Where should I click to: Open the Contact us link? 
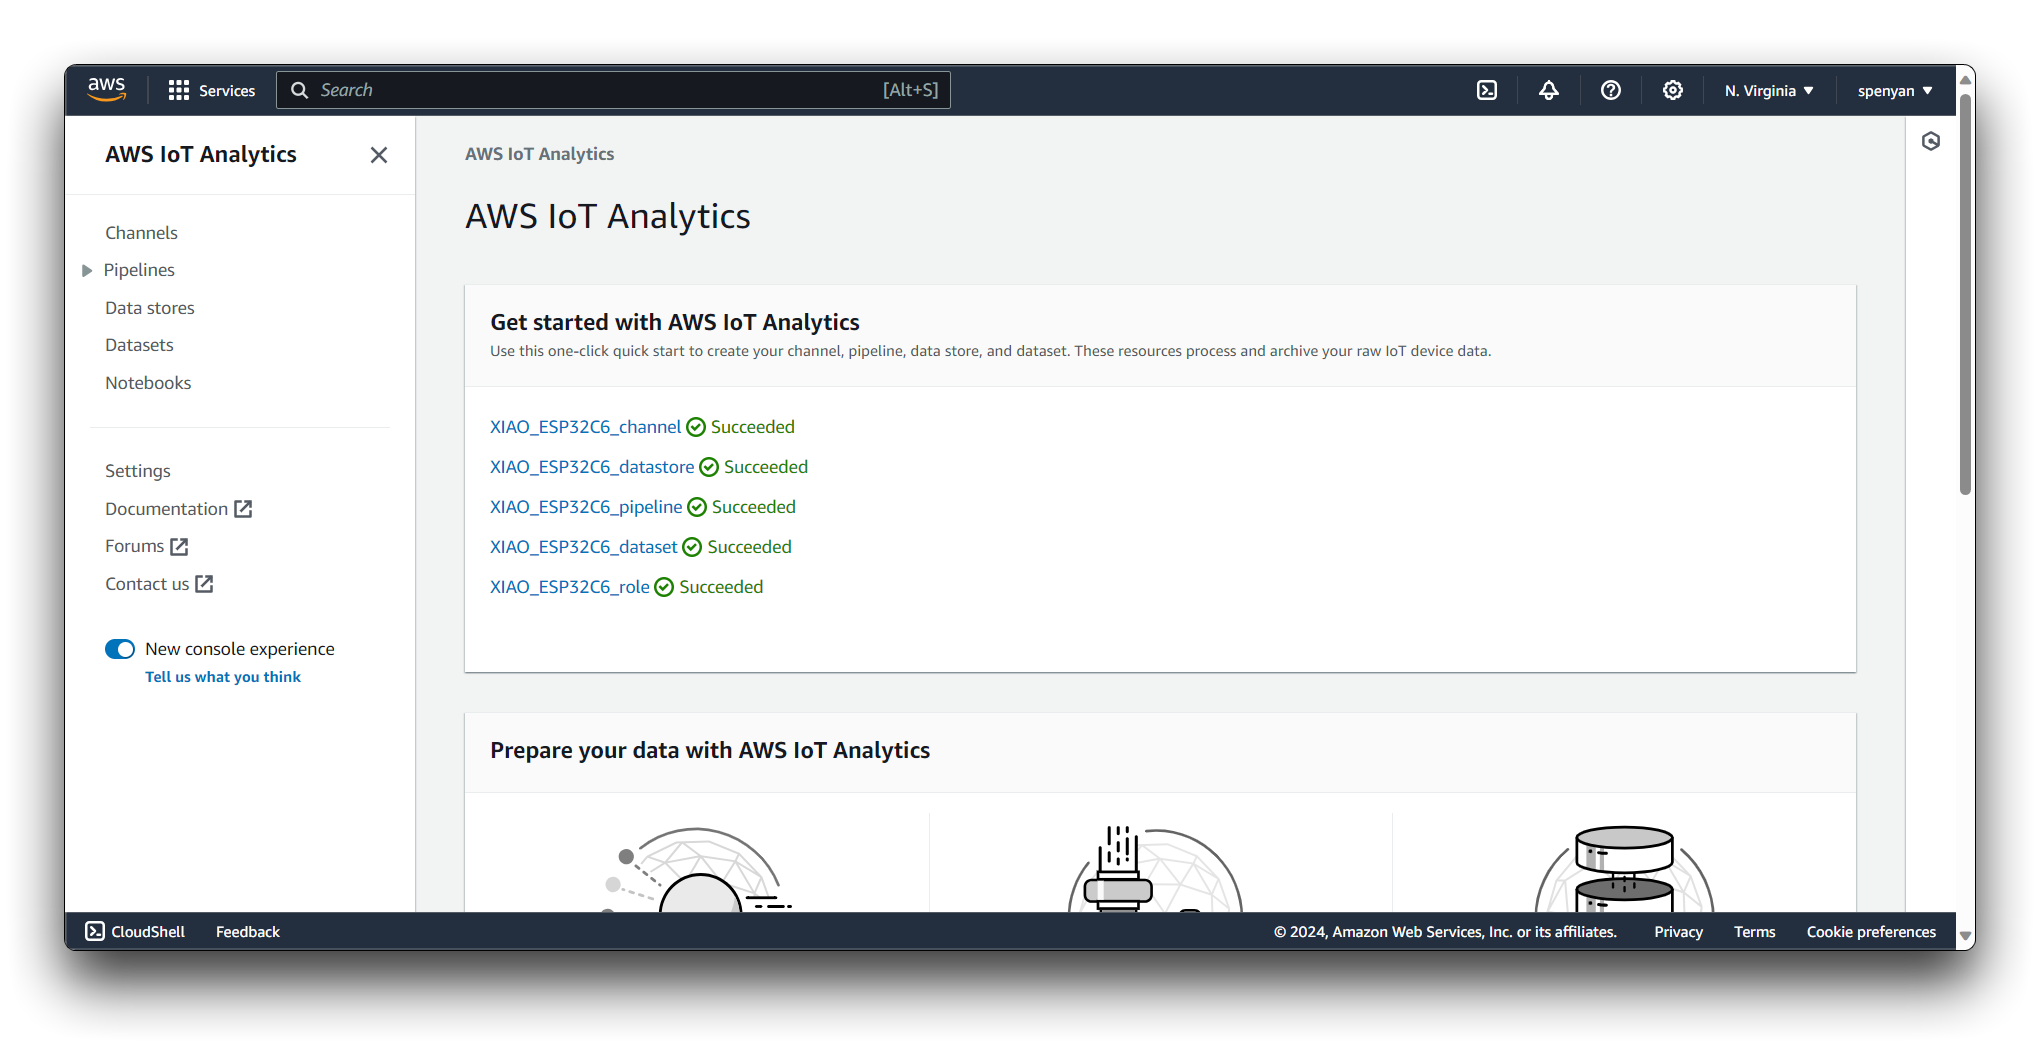point(147,584)
